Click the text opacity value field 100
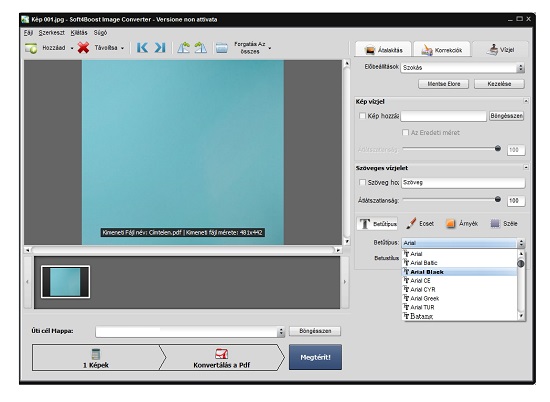The height and width of the screenshot is (402, 550). point(516,201)
